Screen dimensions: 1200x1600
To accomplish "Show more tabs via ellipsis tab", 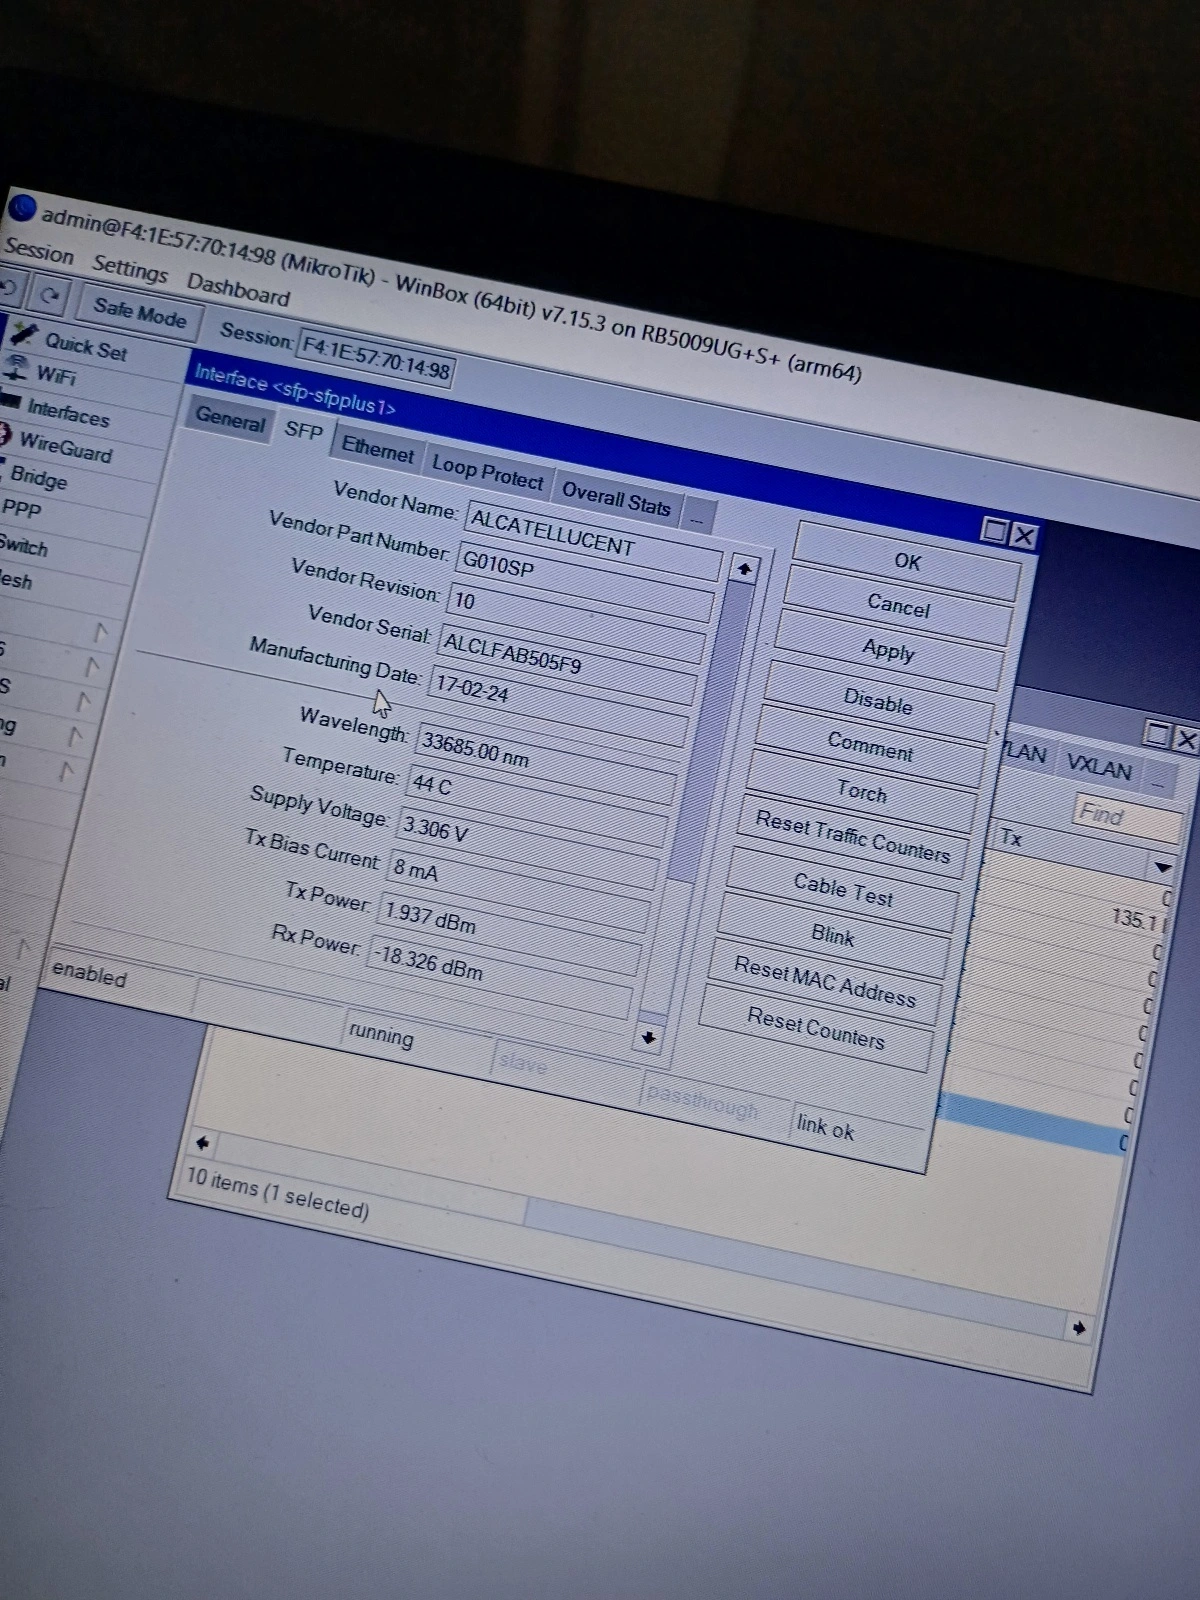I will coord(696,519).
